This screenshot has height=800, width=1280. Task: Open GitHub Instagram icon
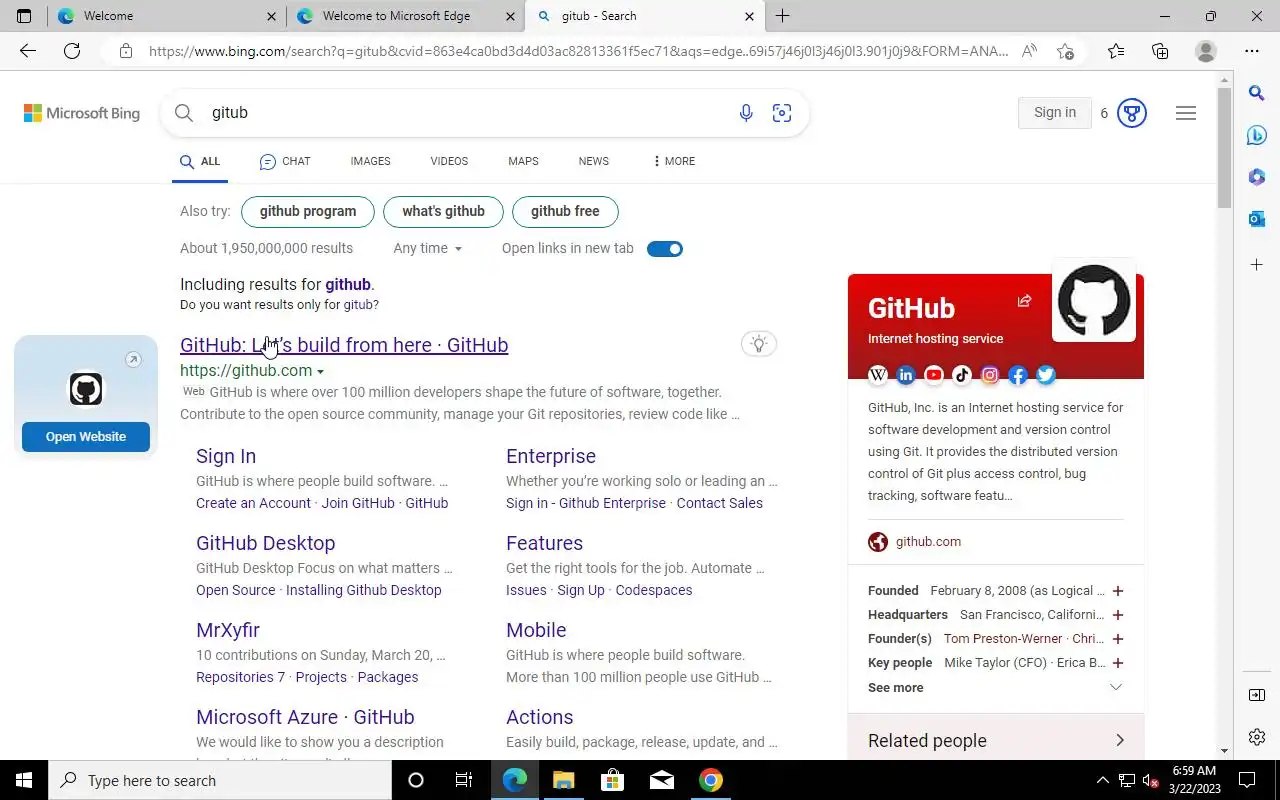(990, 375)
